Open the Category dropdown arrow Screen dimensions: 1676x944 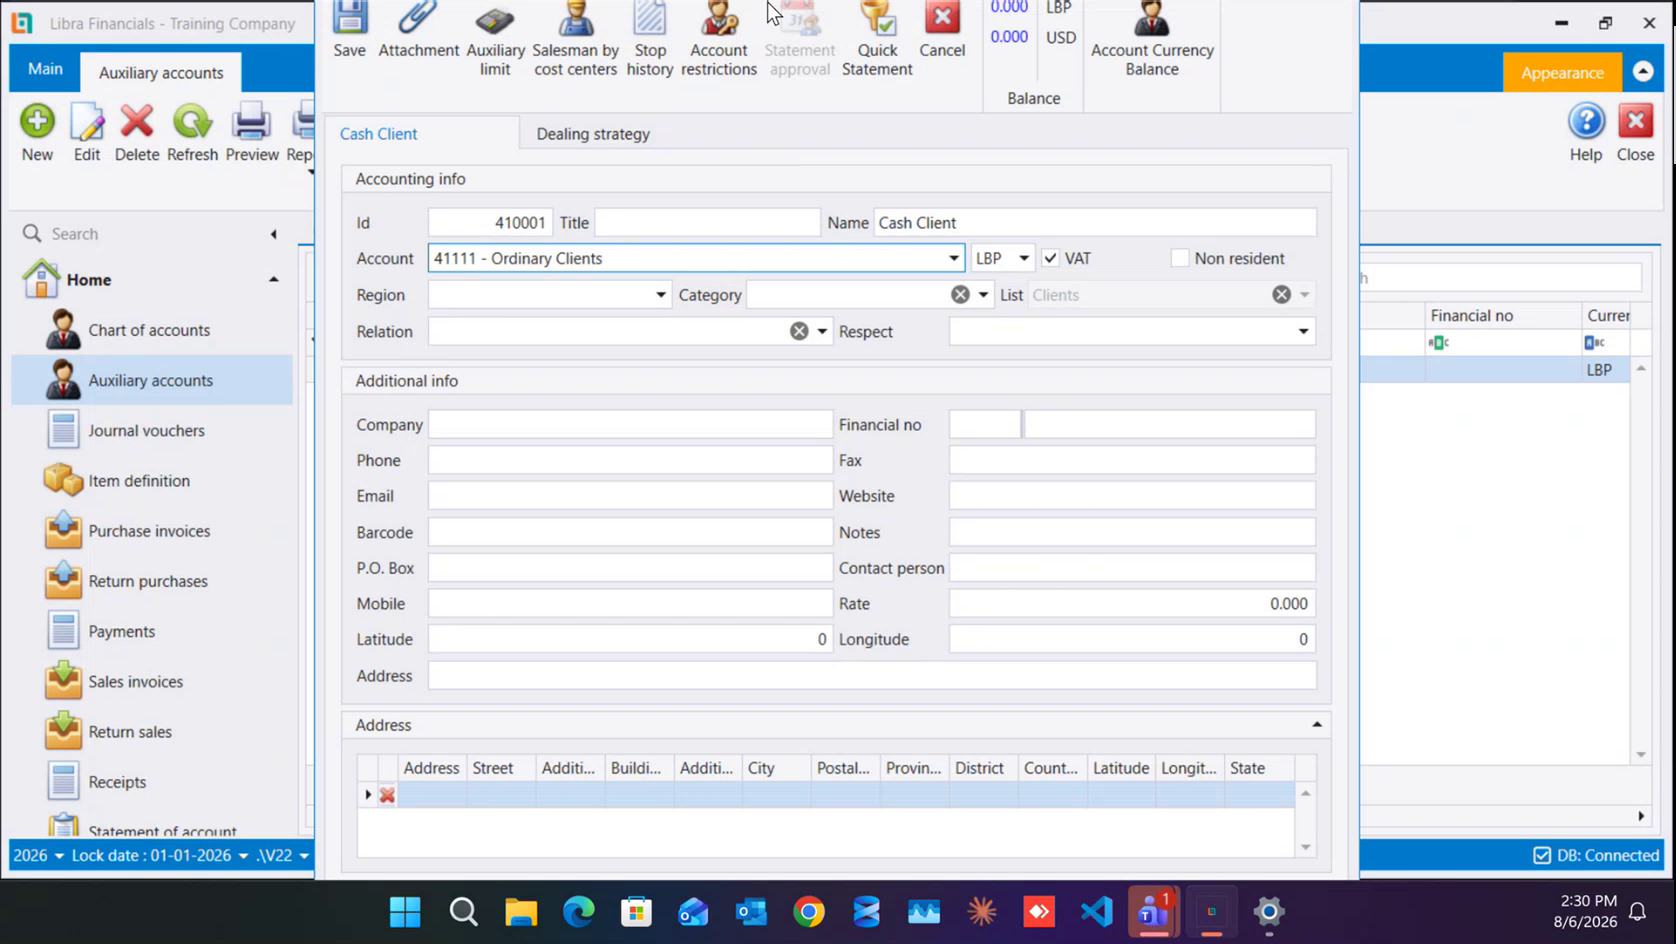(x=983, y=295)
